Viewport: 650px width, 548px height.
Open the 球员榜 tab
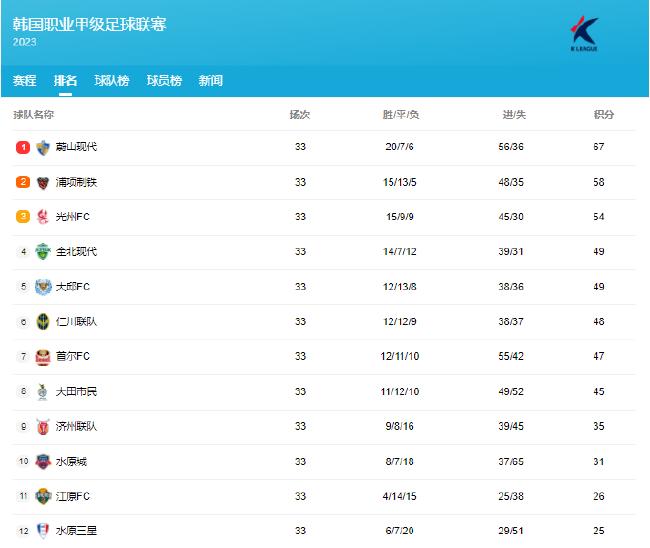[164, 80]
